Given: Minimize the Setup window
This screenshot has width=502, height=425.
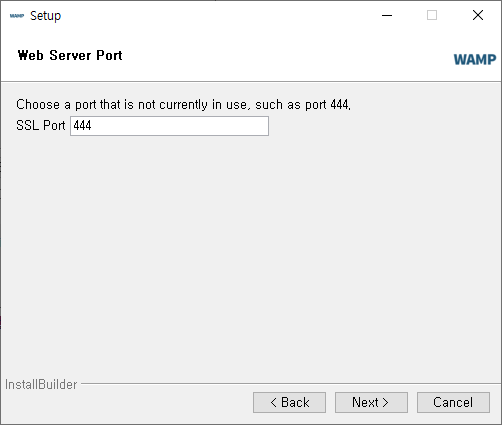Looking at the screenshot, I should (387, 15).
